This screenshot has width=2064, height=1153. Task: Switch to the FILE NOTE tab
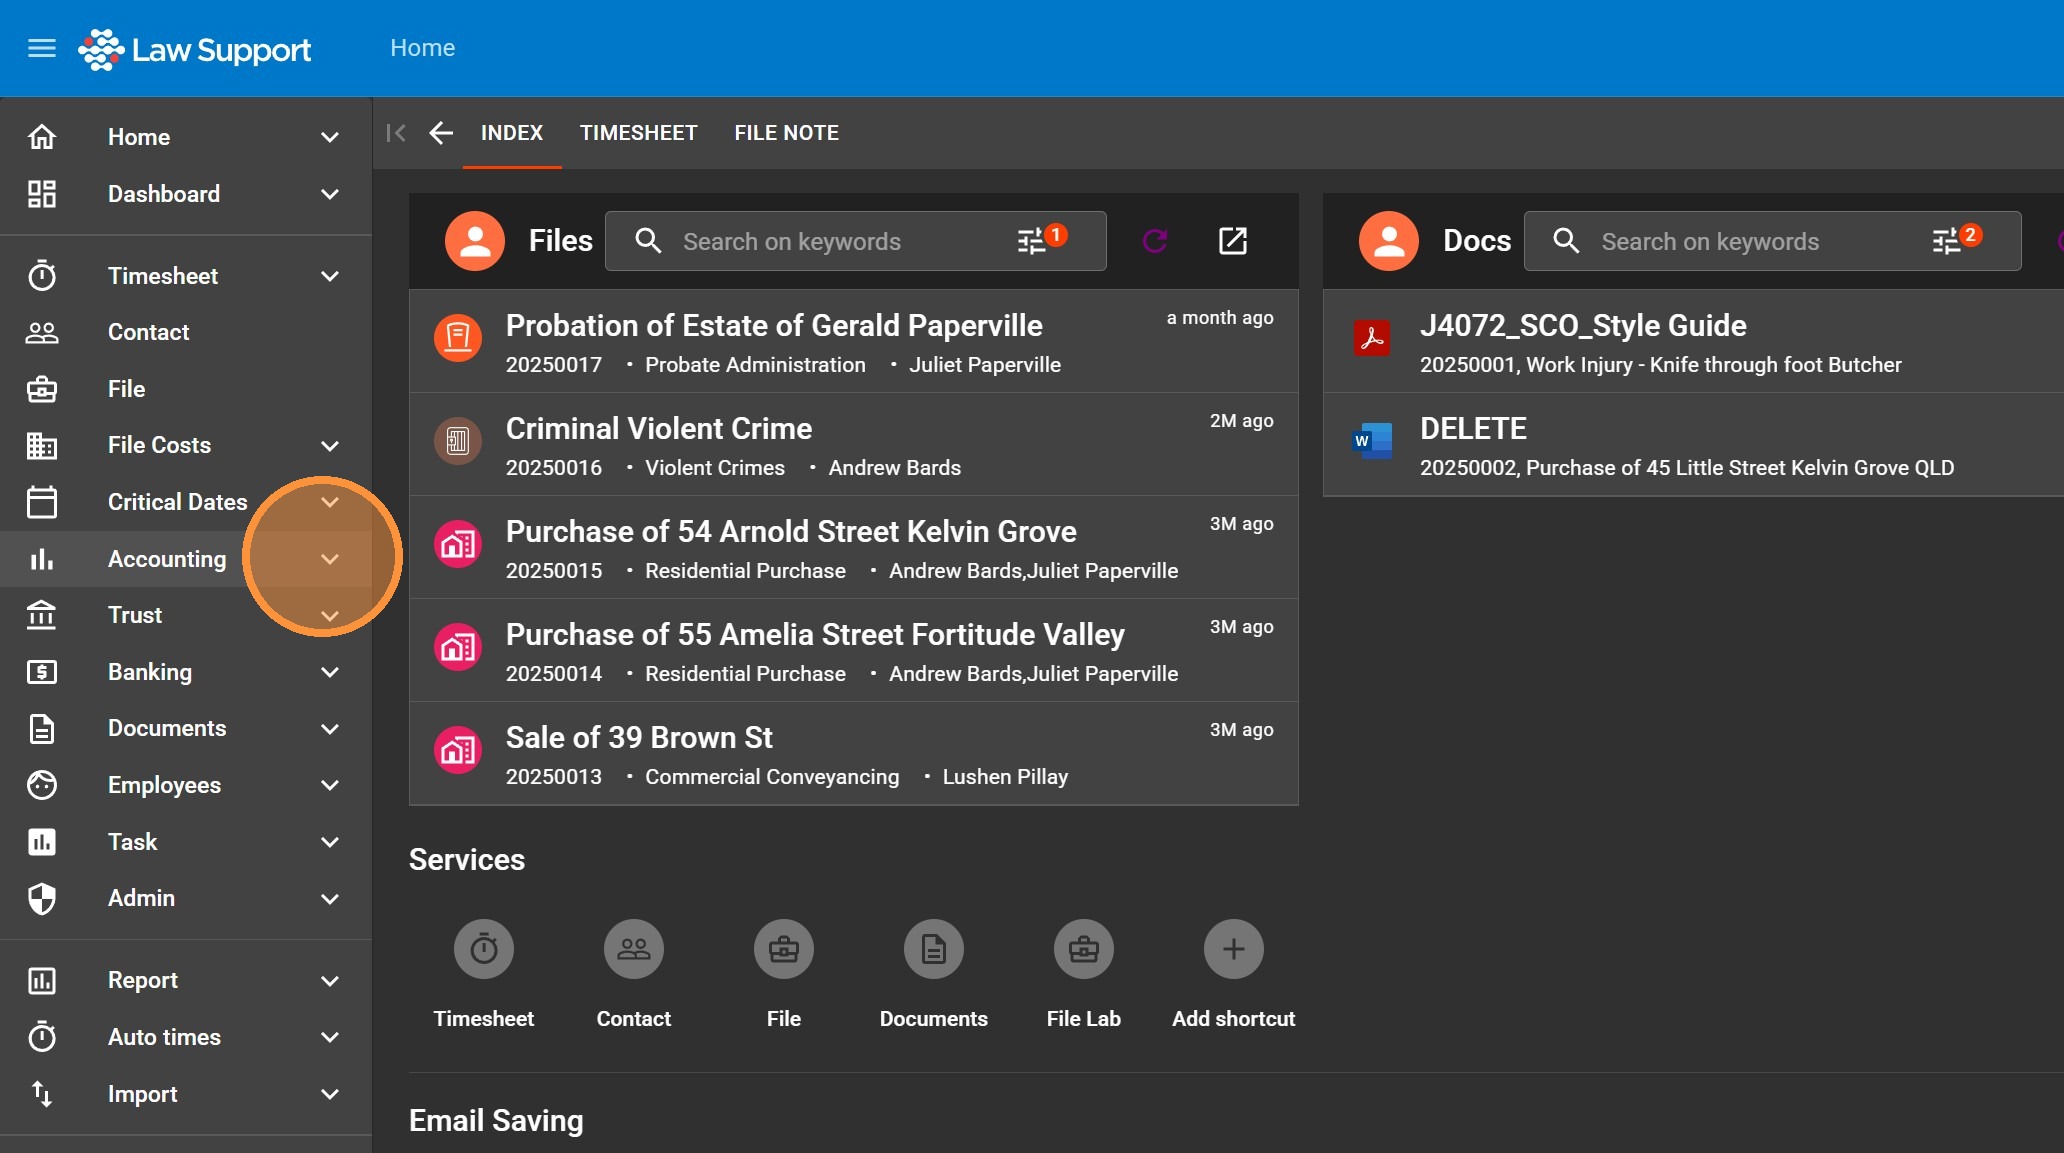tap(786, 133)
